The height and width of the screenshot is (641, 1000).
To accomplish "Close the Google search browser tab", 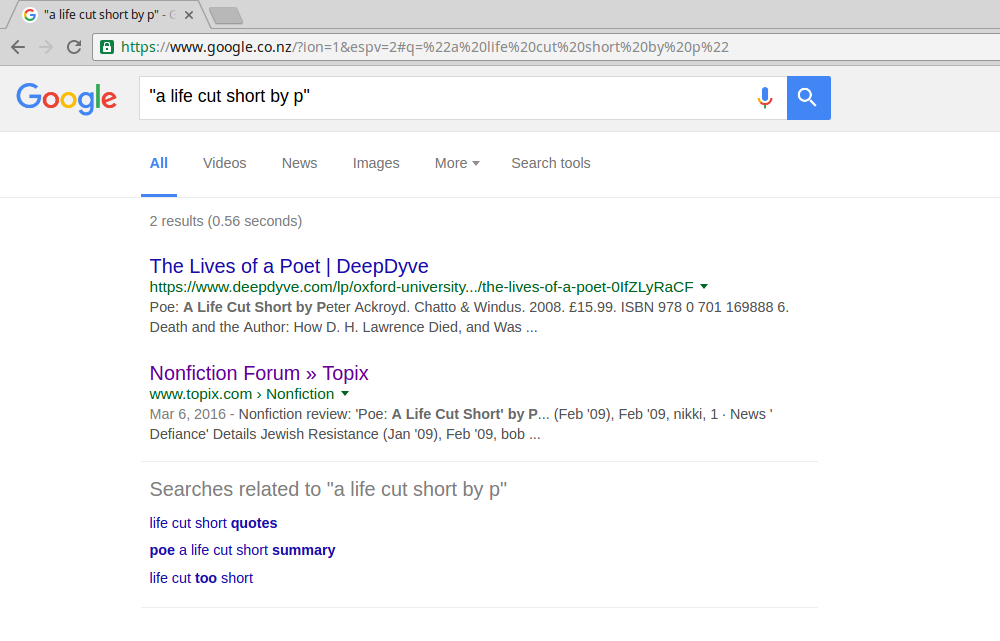I will click(x=189, y=15).
